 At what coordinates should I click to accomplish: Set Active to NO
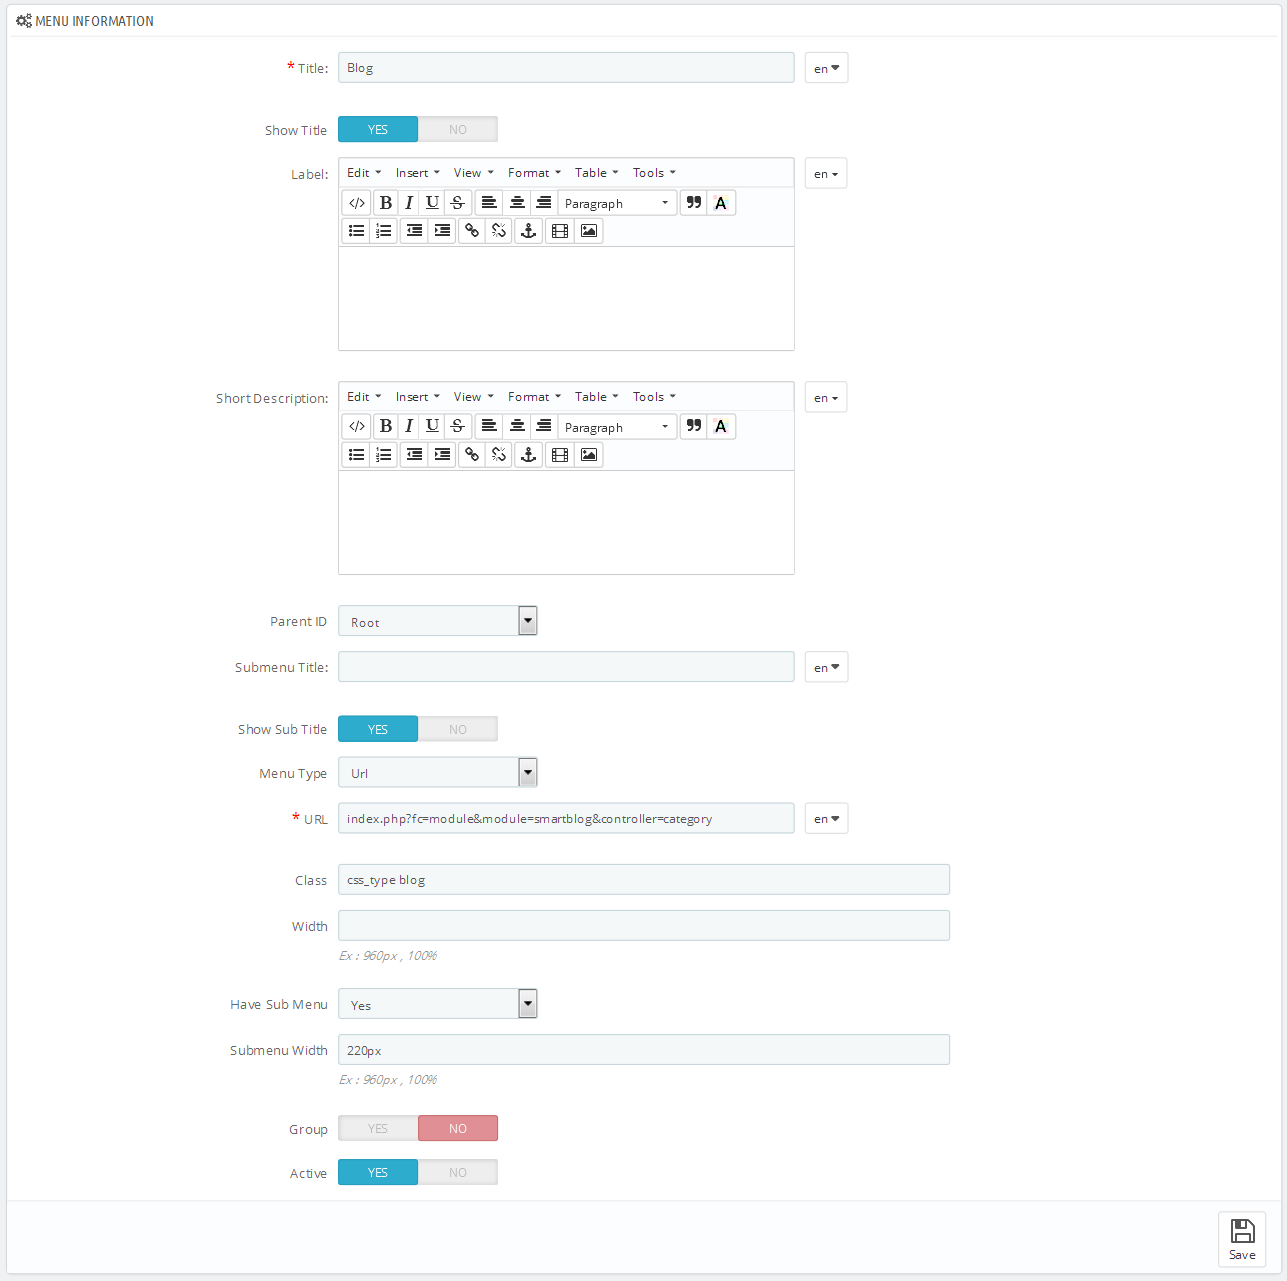click(x=458, y=1173)
